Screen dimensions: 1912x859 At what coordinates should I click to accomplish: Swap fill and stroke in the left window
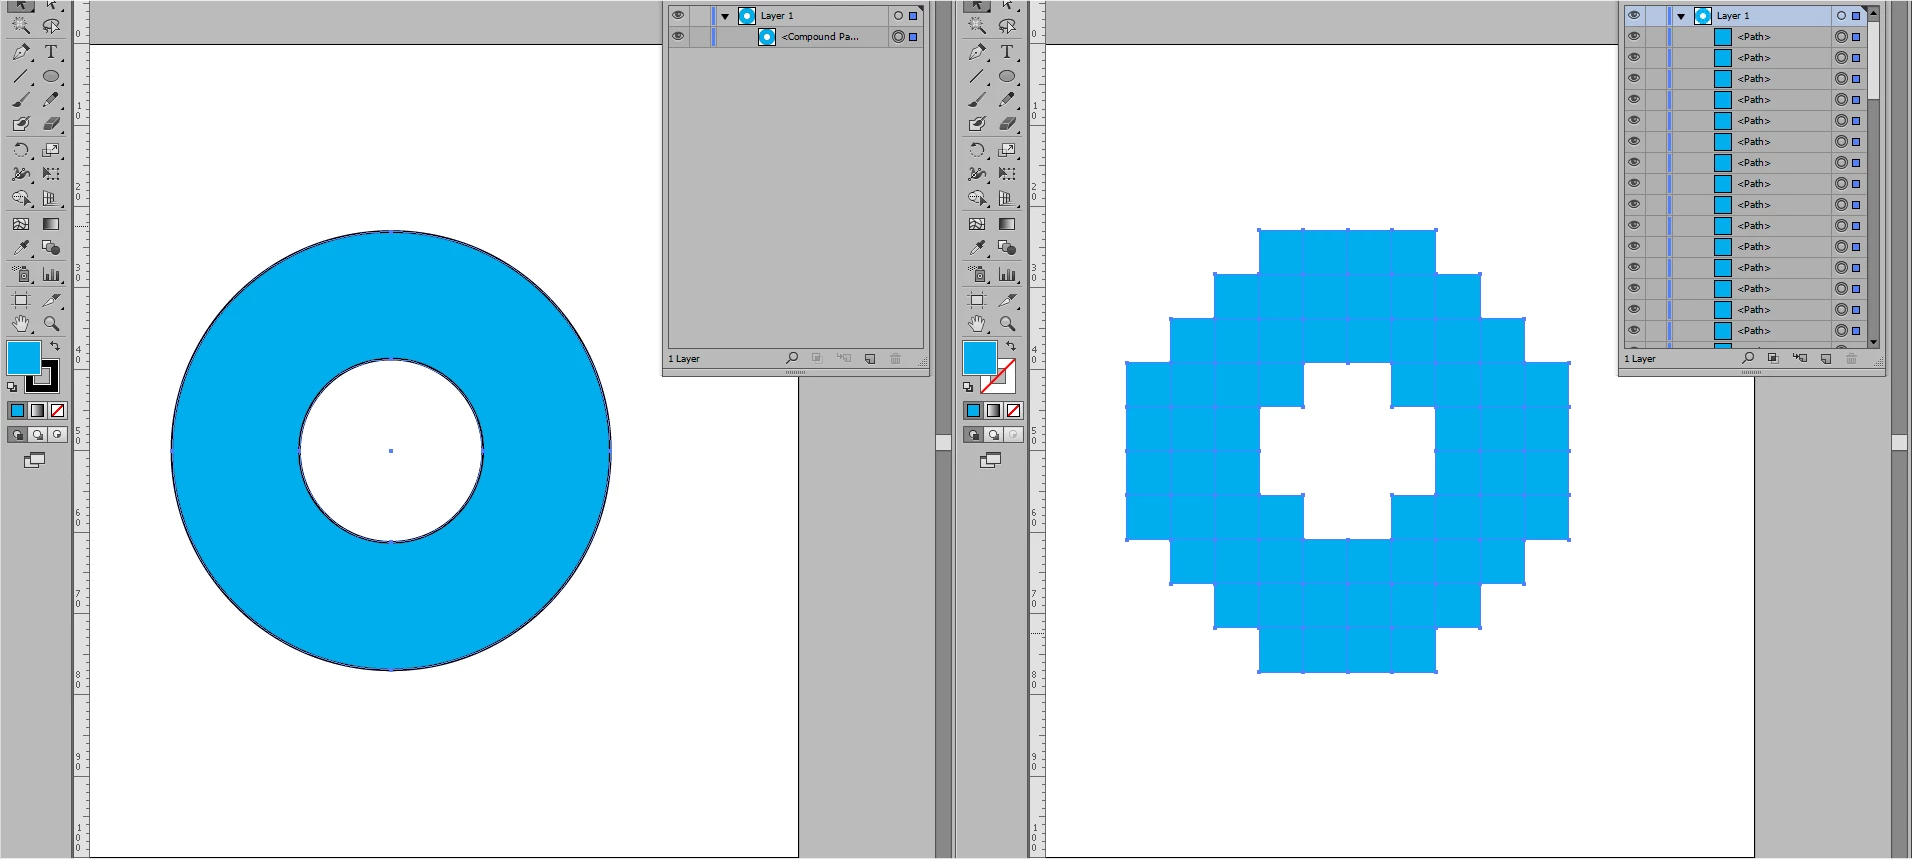[x=55, y=346]
